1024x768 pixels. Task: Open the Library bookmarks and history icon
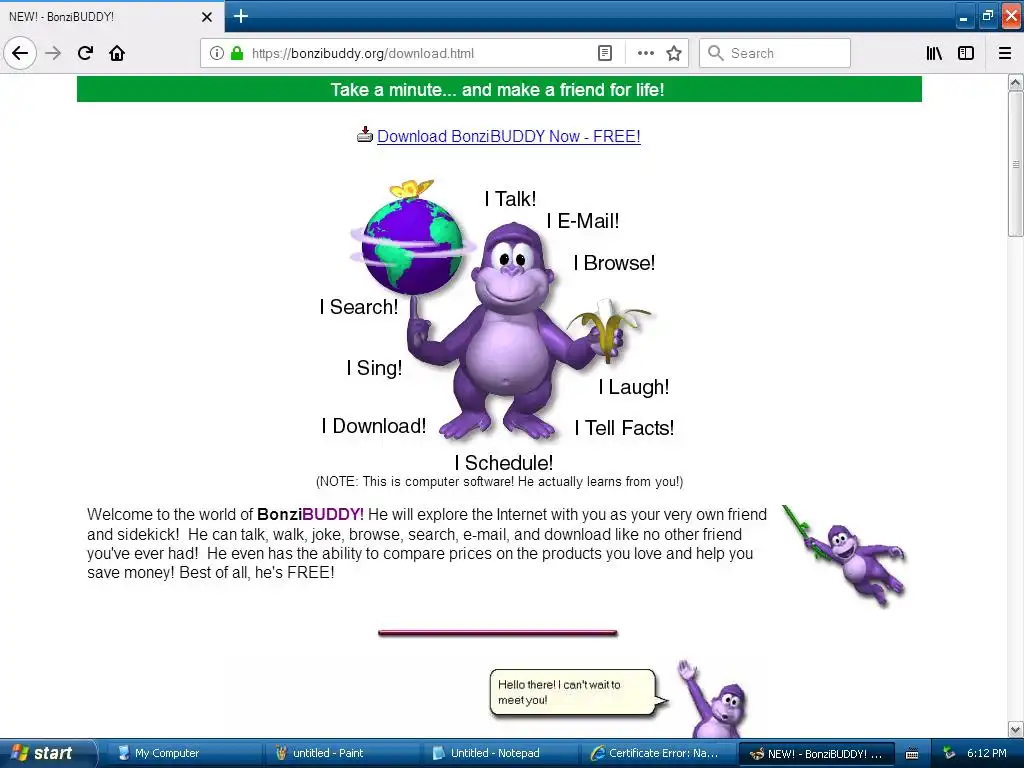tap(934, 53)
